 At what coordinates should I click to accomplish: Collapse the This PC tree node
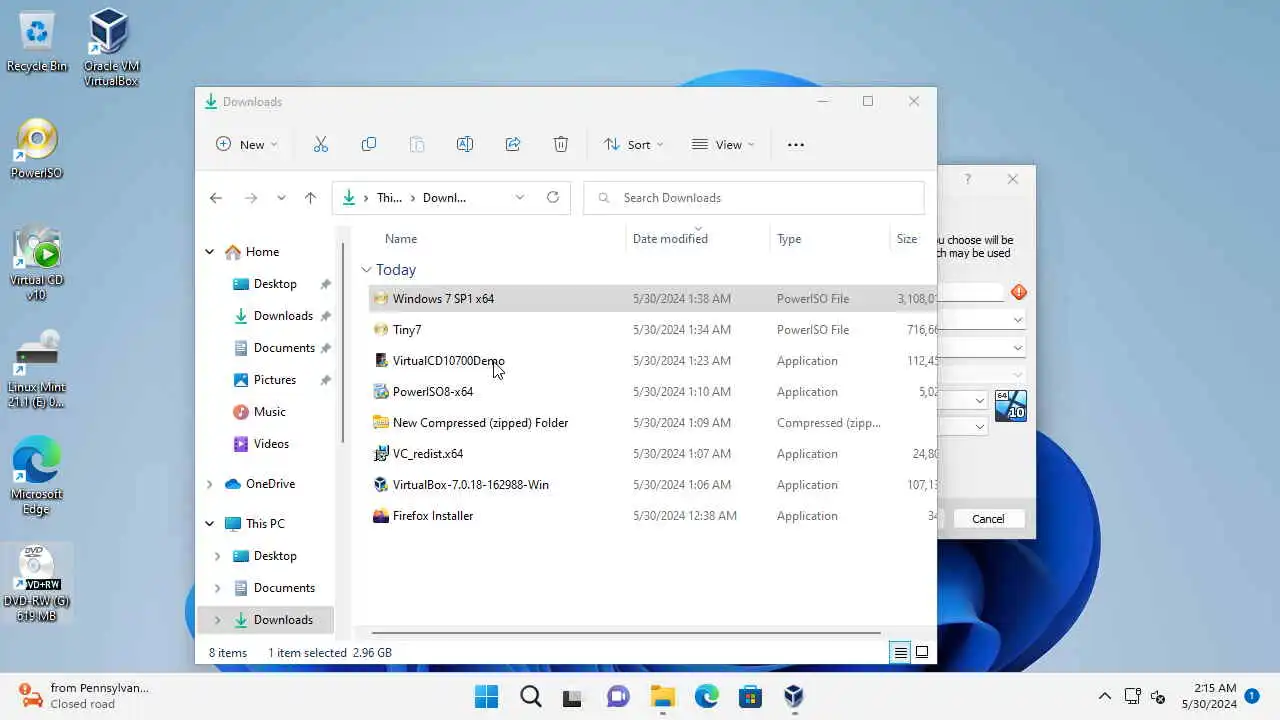point(209,524)
